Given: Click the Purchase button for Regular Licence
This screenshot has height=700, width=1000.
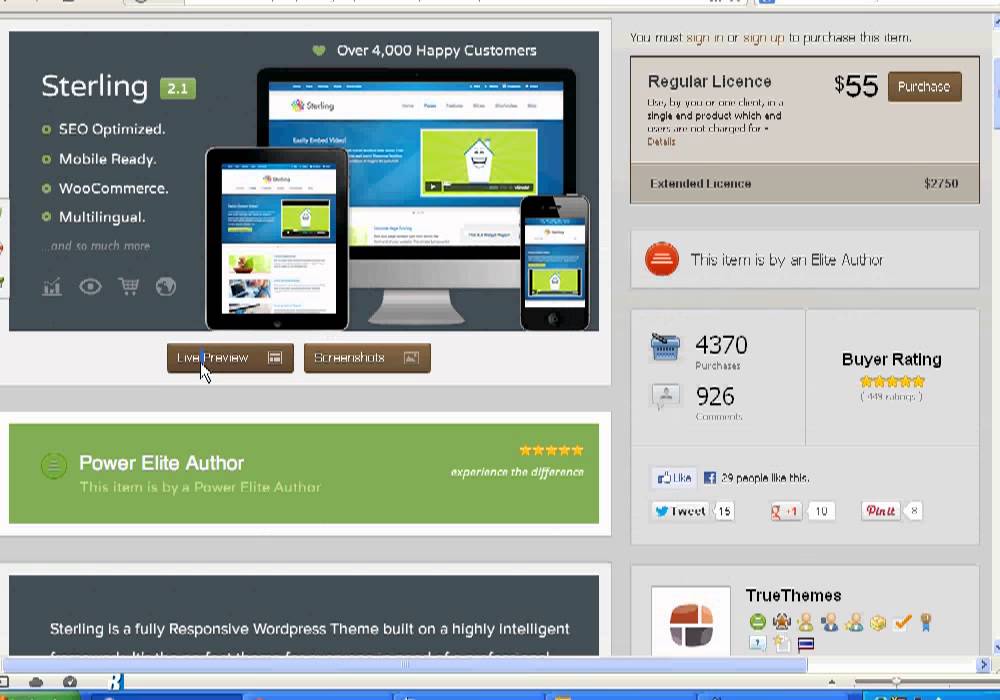Looking at the screenshot, I should (924, 87).
